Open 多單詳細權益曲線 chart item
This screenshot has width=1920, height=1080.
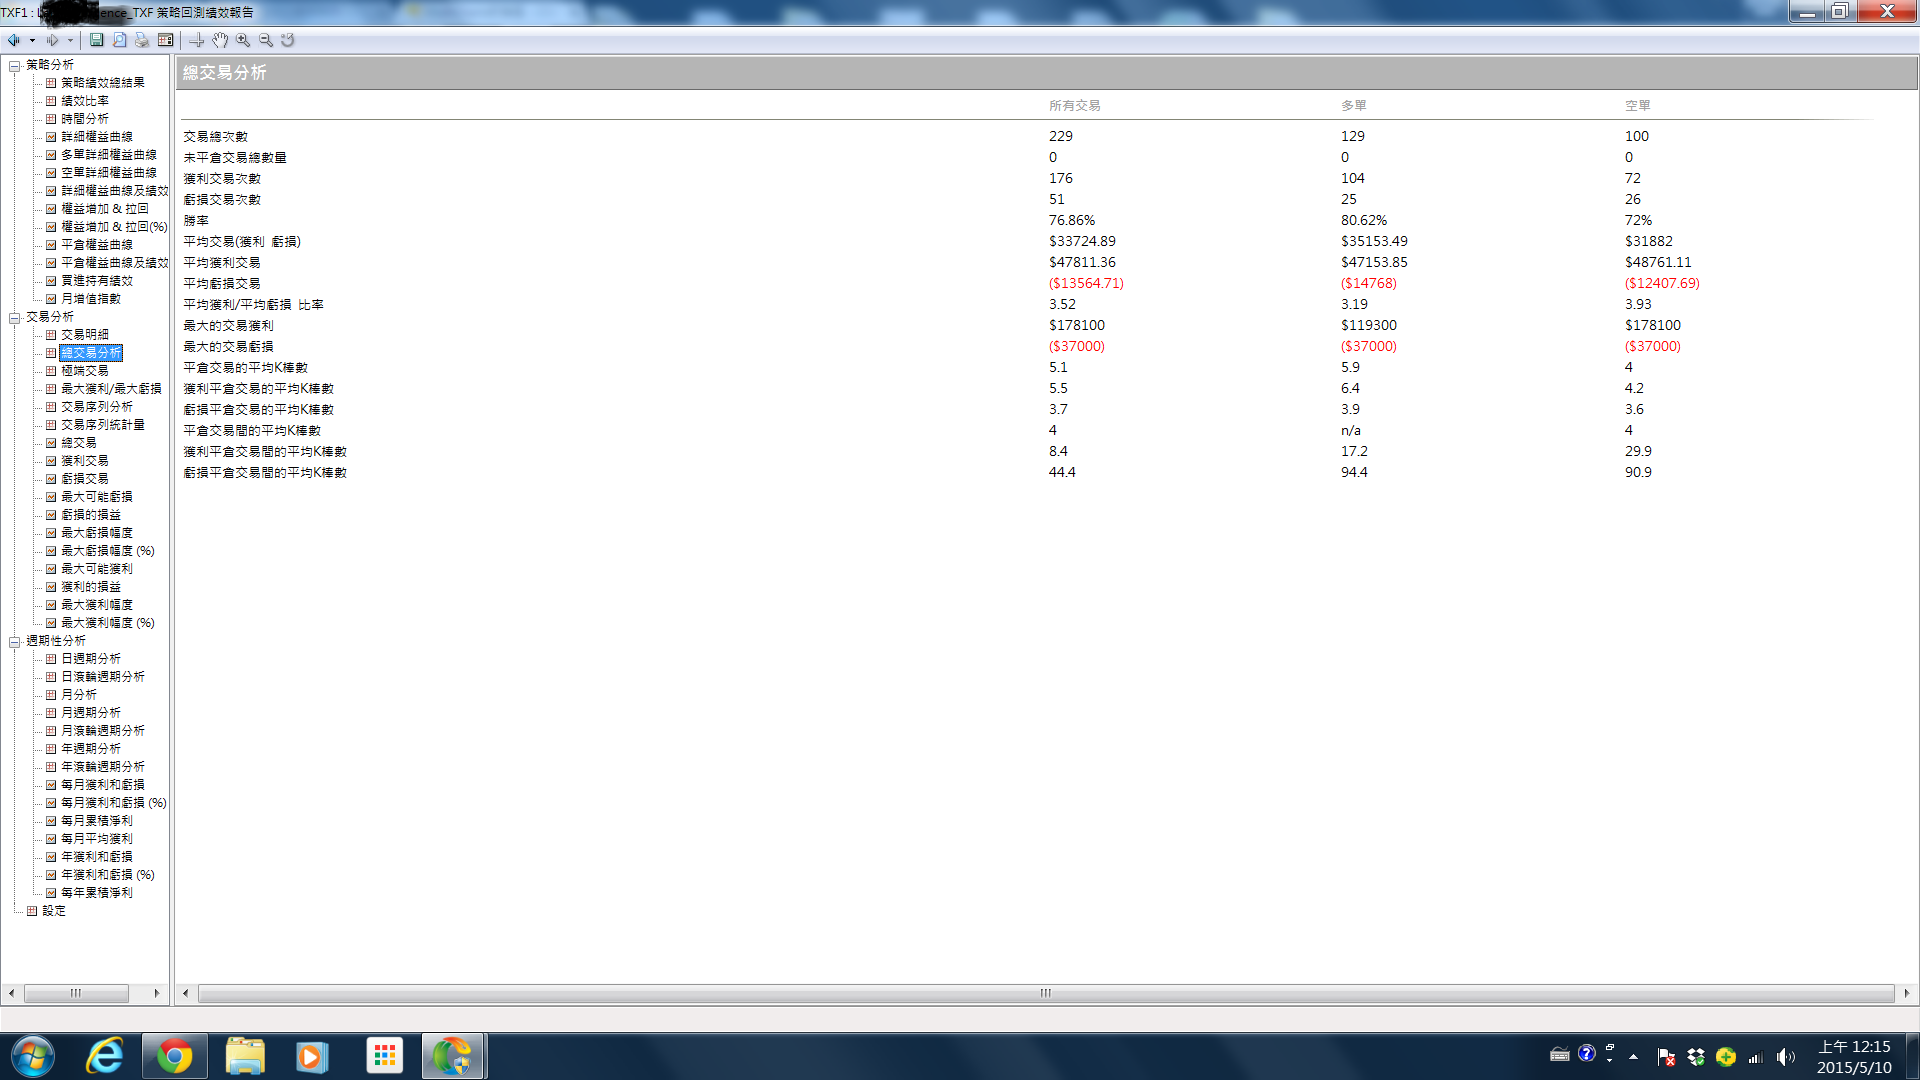[108, 155]
